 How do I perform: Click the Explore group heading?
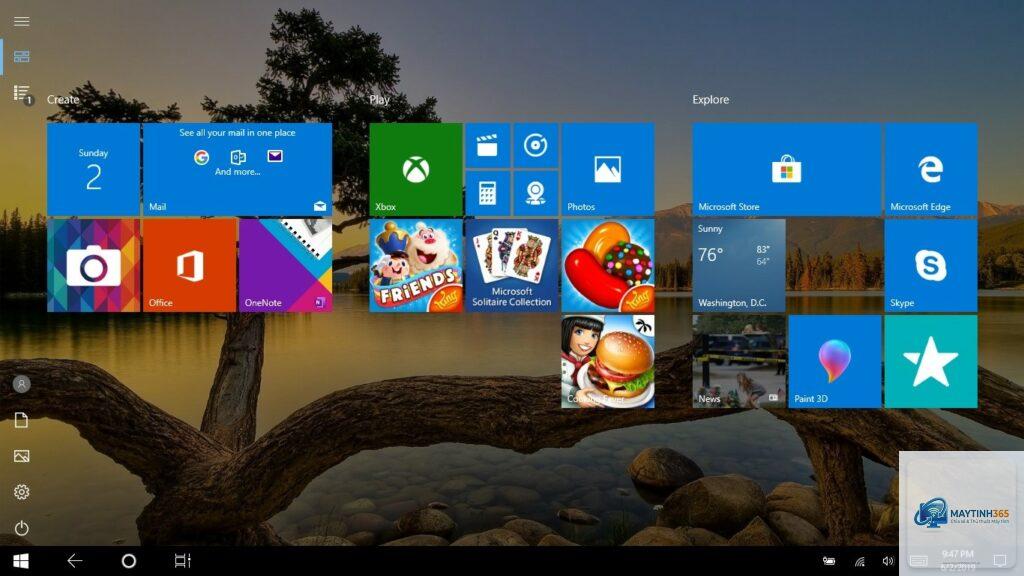pos(711,99)
